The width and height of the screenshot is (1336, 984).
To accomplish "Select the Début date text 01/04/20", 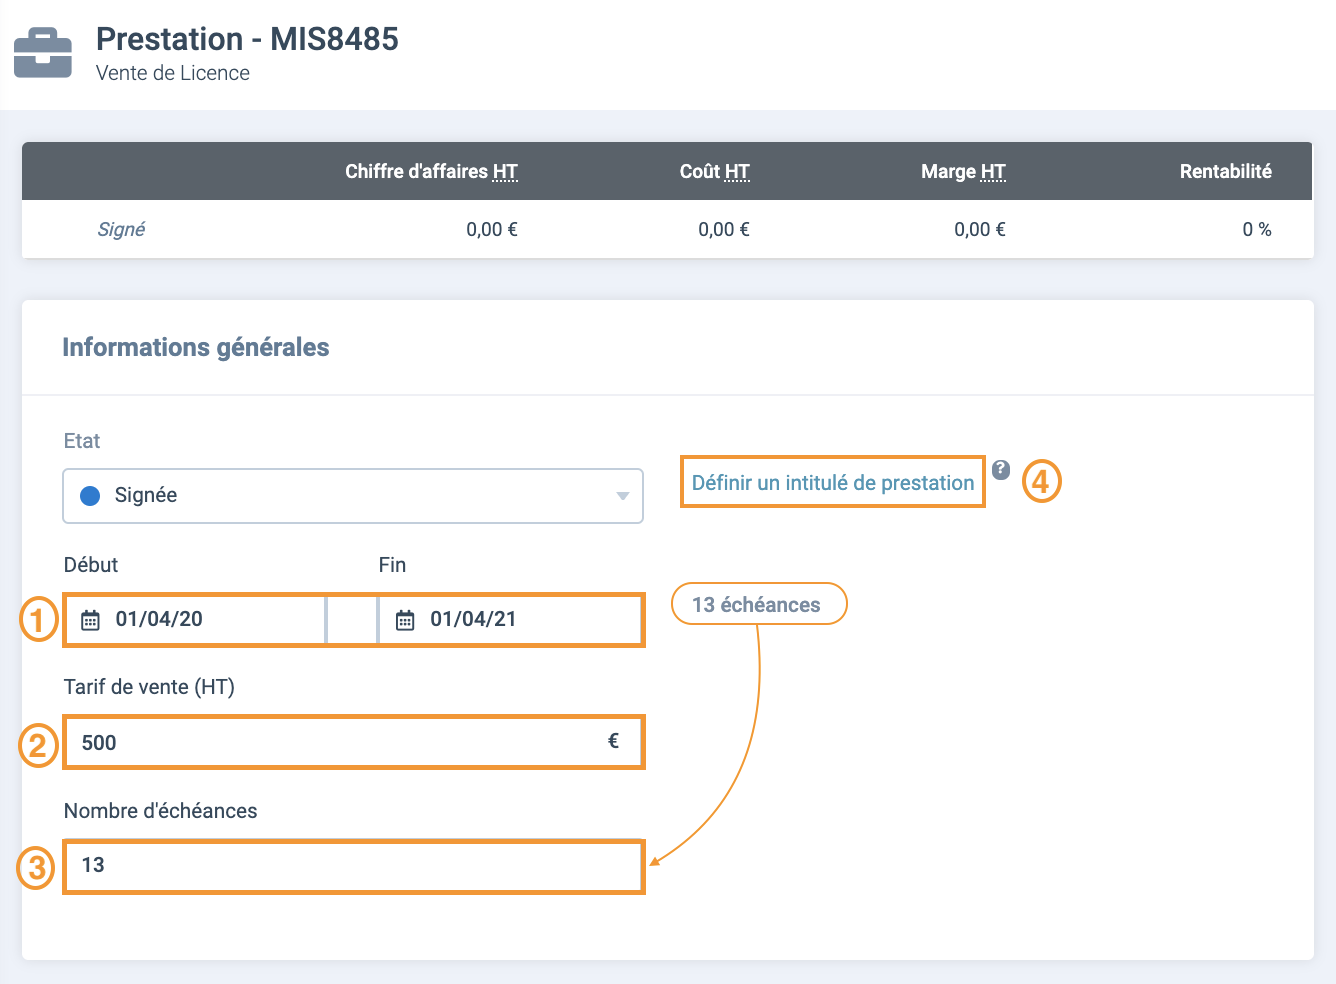I will point(159,619).
